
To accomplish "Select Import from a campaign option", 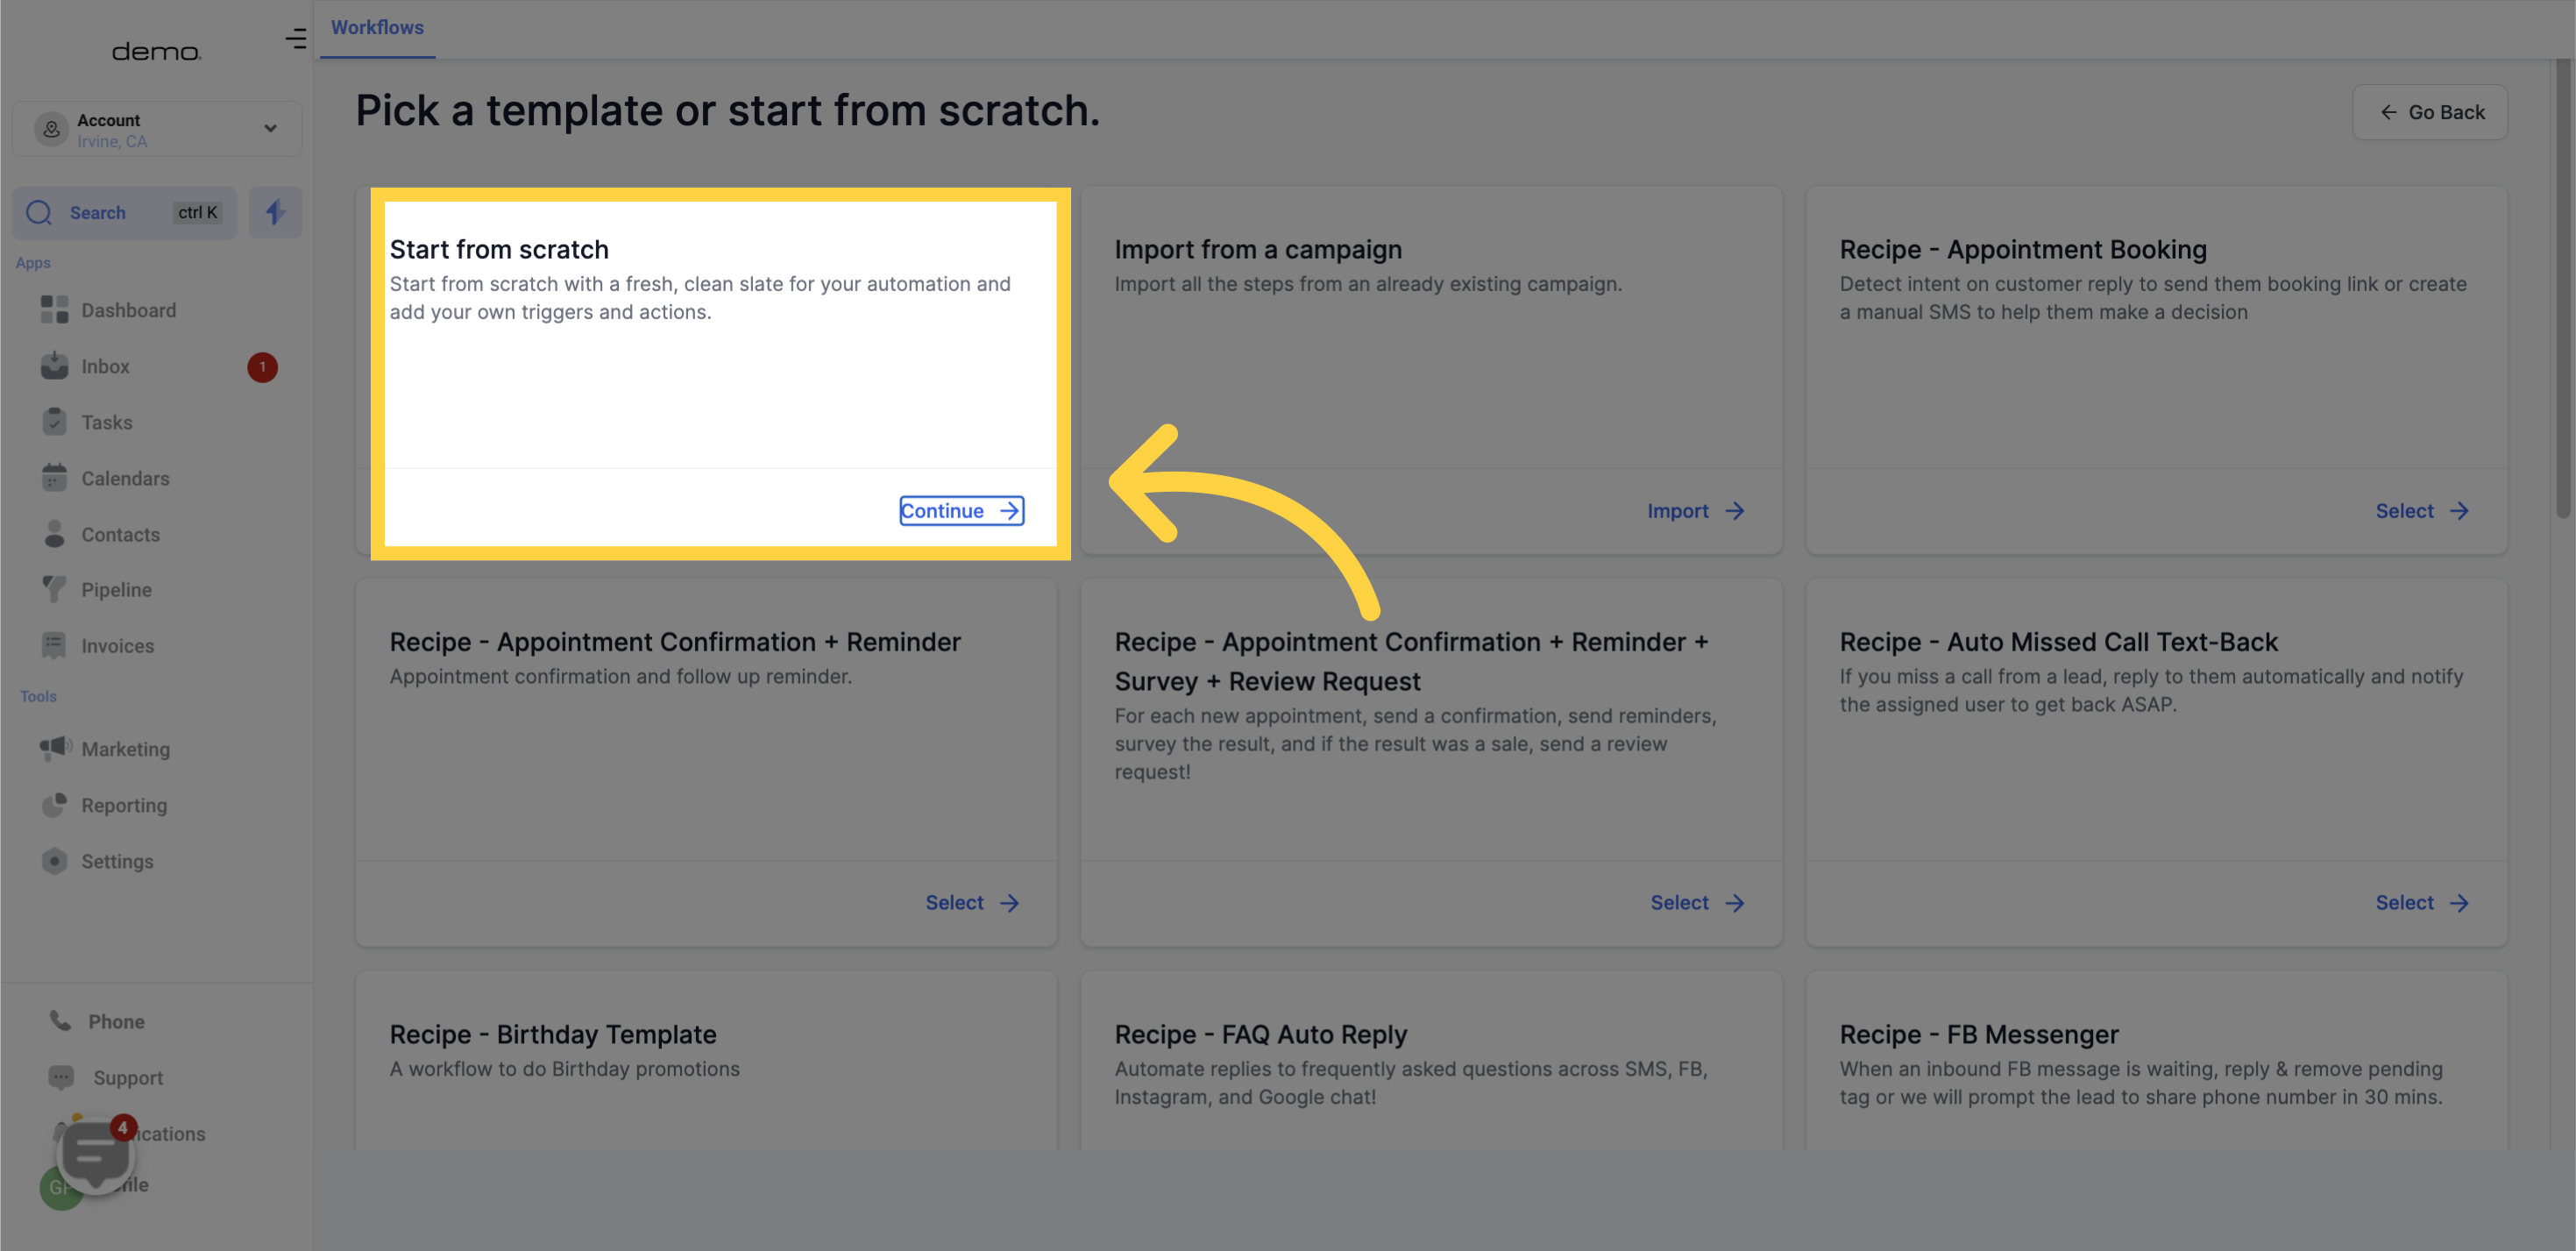I will coord(1697,509).
